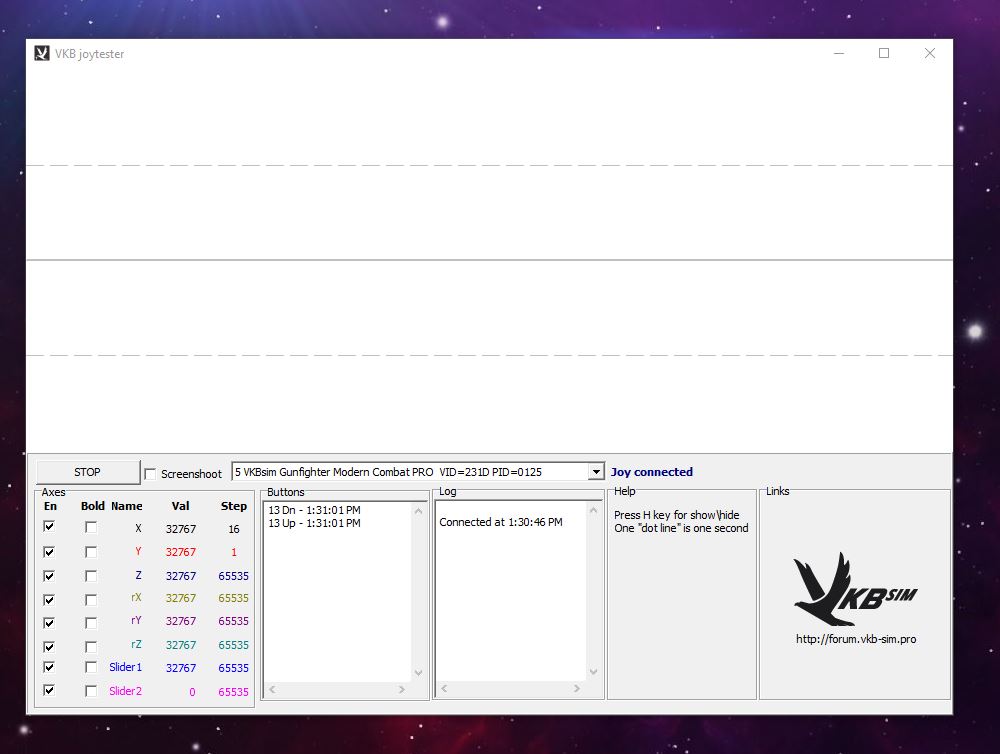Enable Bold for Slider2

(91, 691)
